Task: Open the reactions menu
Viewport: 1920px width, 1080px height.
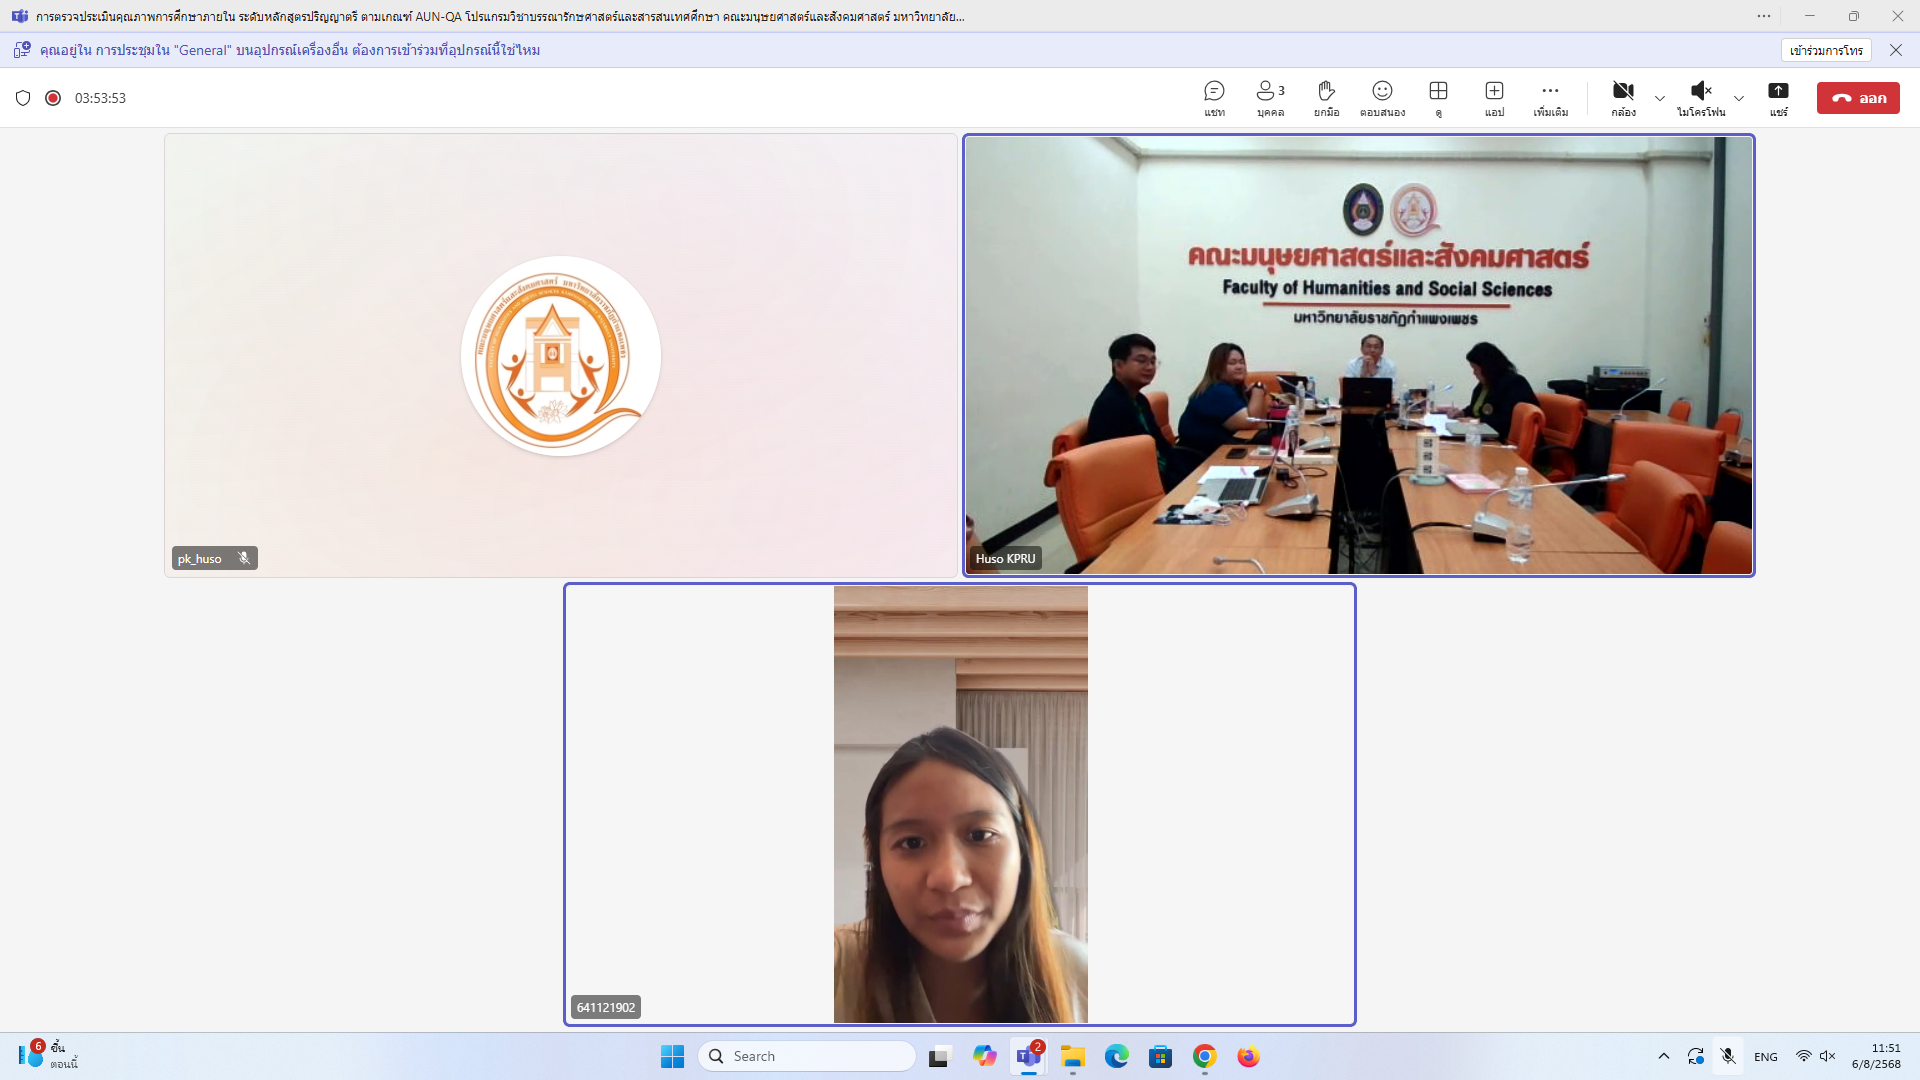Action: coord(1382,98)
